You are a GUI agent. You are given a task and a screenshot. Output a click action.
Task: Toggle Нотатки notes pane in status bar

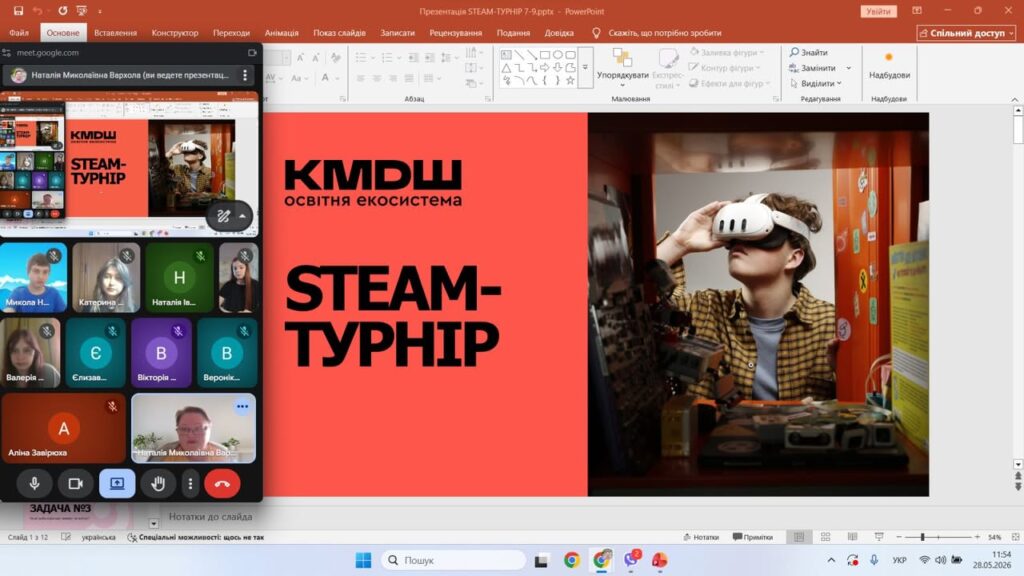coord(701,537)
